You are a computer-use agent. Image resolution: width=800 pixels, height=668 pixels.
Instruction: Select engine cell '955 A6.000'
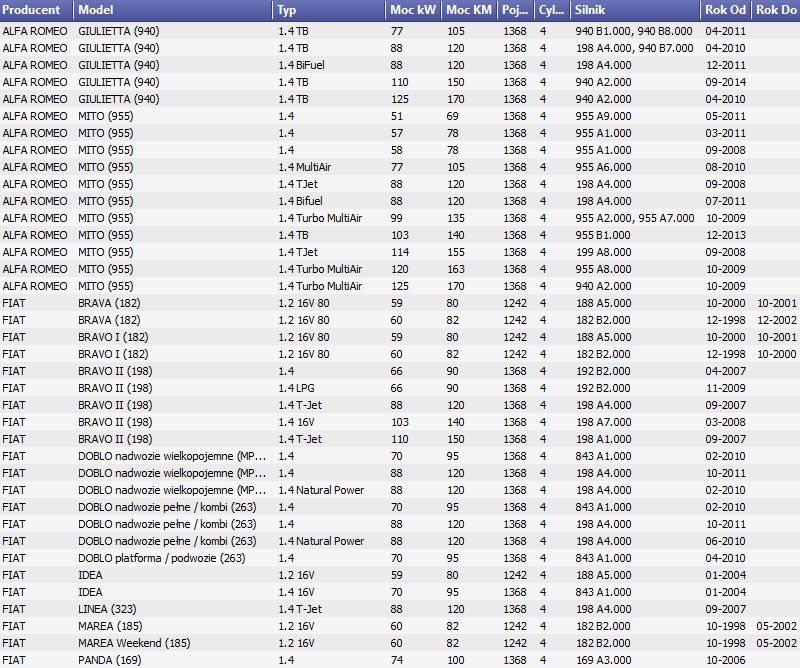pos(603,167)
